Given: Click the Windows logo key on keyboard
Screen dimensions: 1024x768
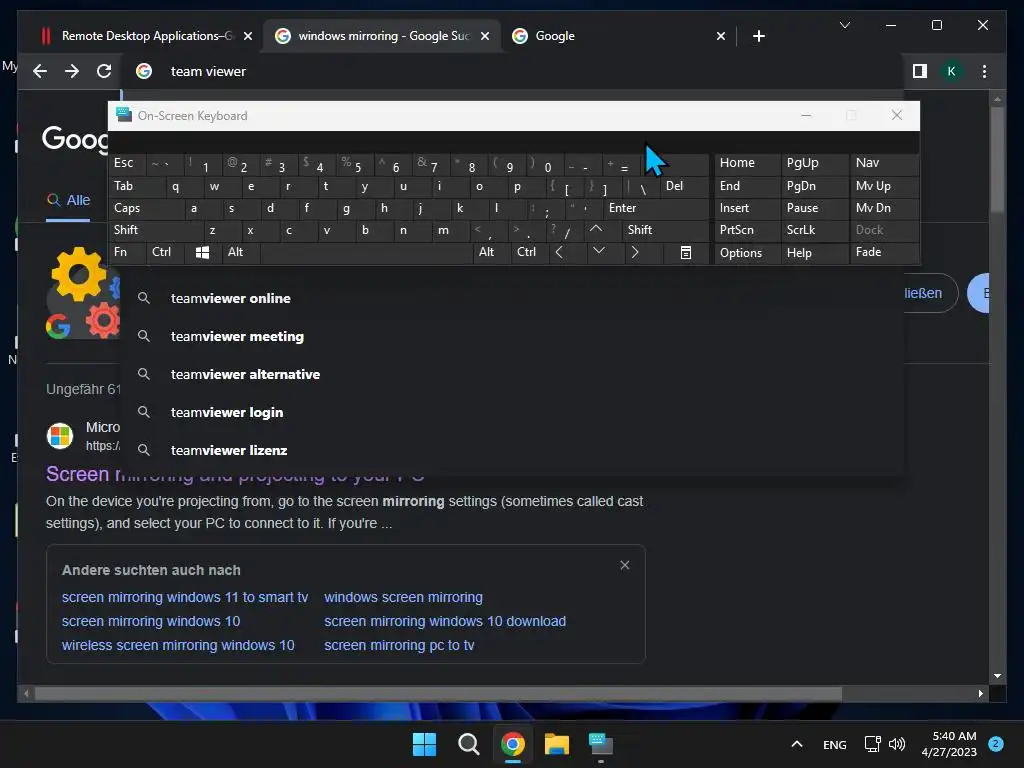Looking at the screenshot, I should [x=202, y=252].
